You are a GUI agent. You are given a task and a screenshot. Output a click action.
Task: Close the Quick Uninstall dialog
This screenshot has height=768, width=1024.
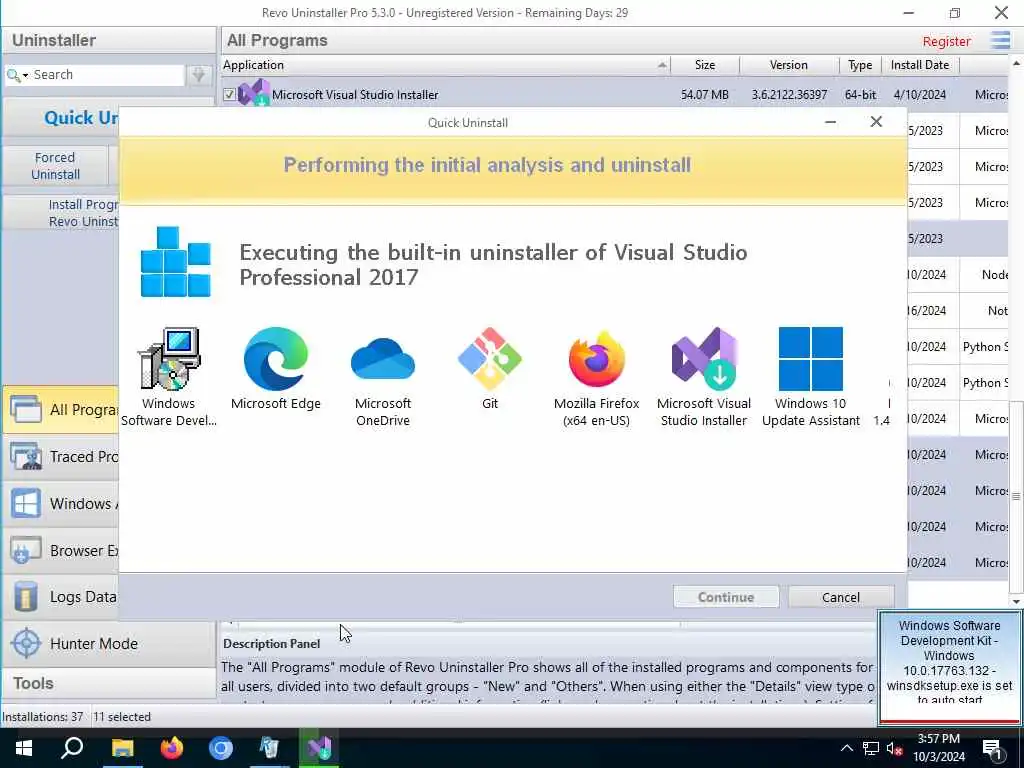click(876, 122)
